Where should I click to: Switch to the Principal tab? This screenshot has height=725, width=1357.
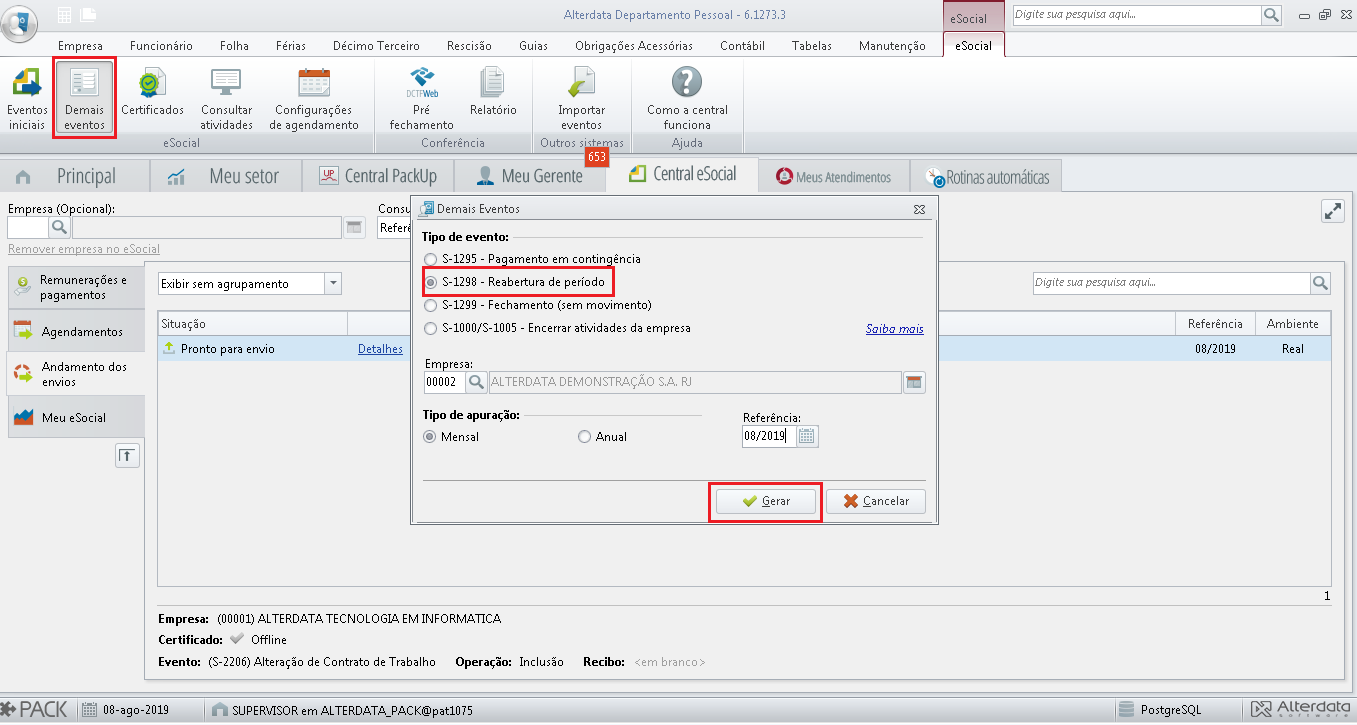coord(73,176)
